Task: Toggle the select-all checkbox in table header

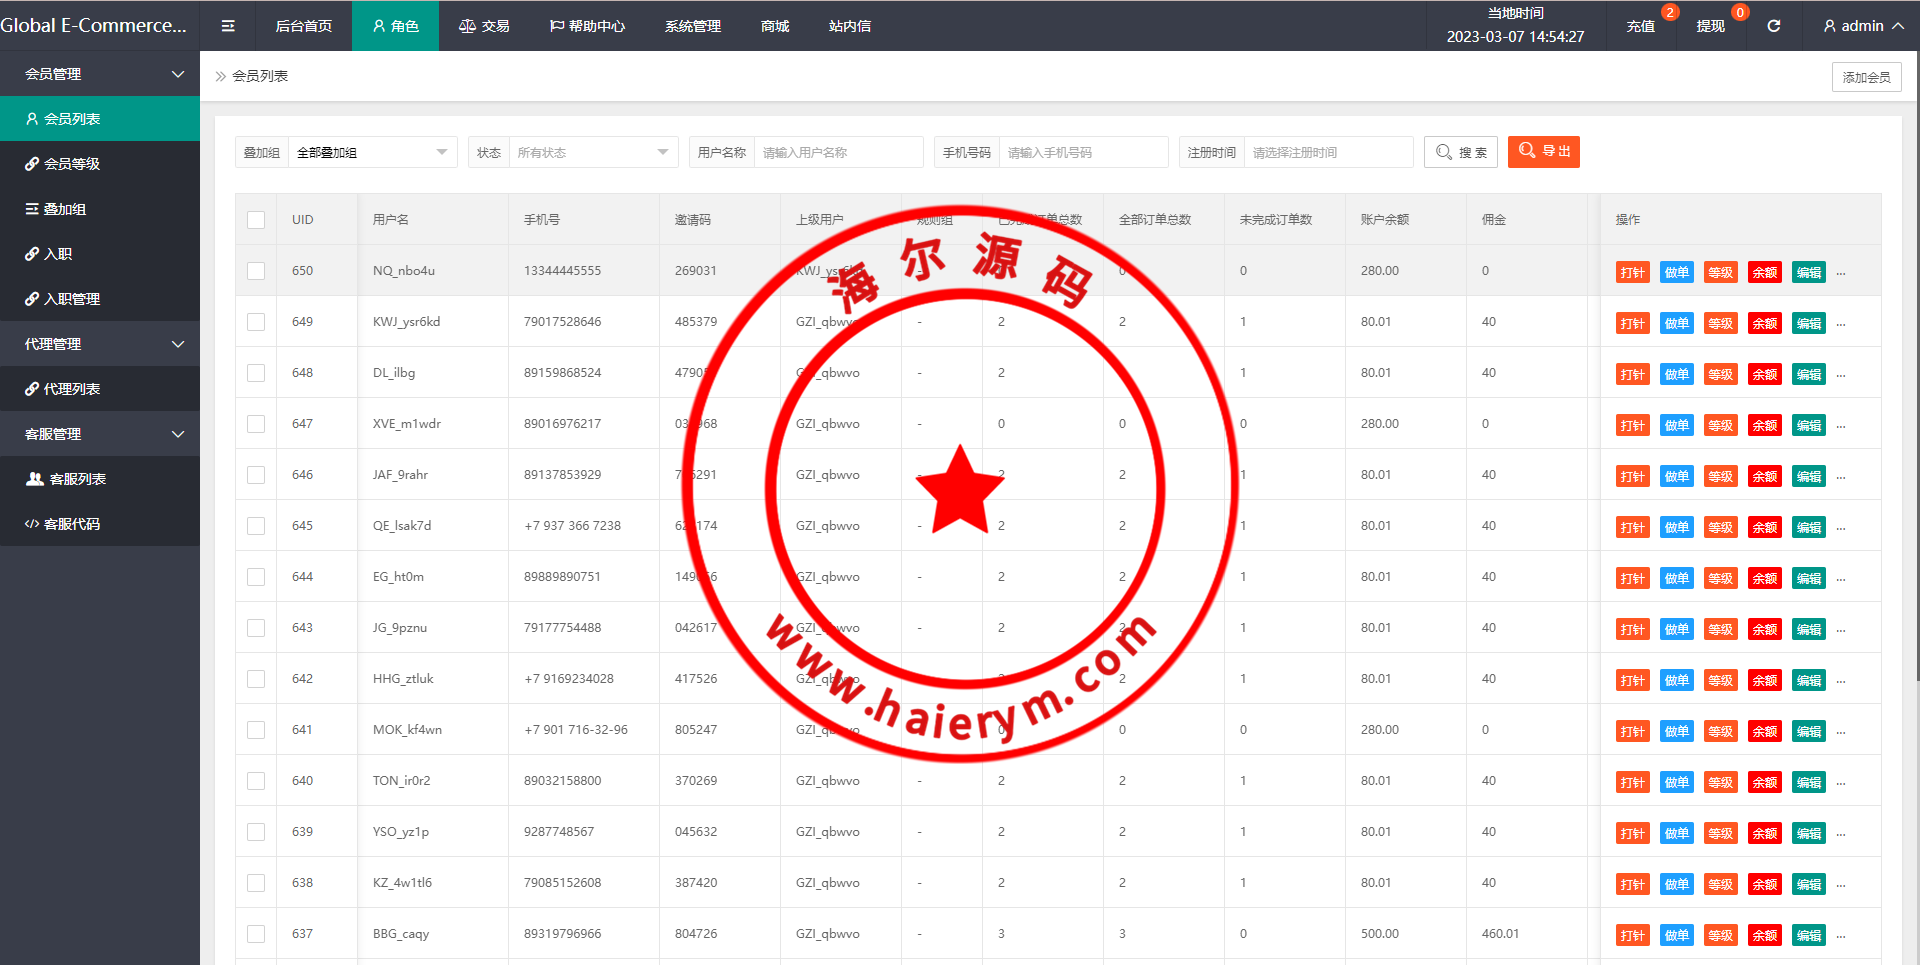Action: tap(256, 220)
